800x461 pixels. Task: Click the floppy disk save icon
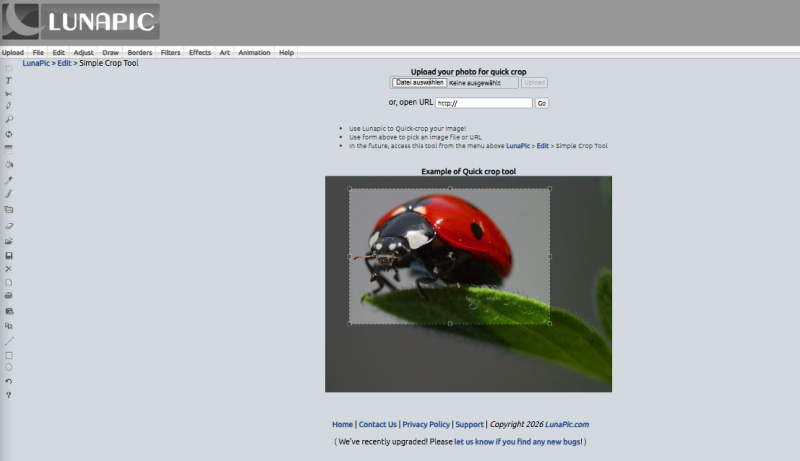(9, 255)
